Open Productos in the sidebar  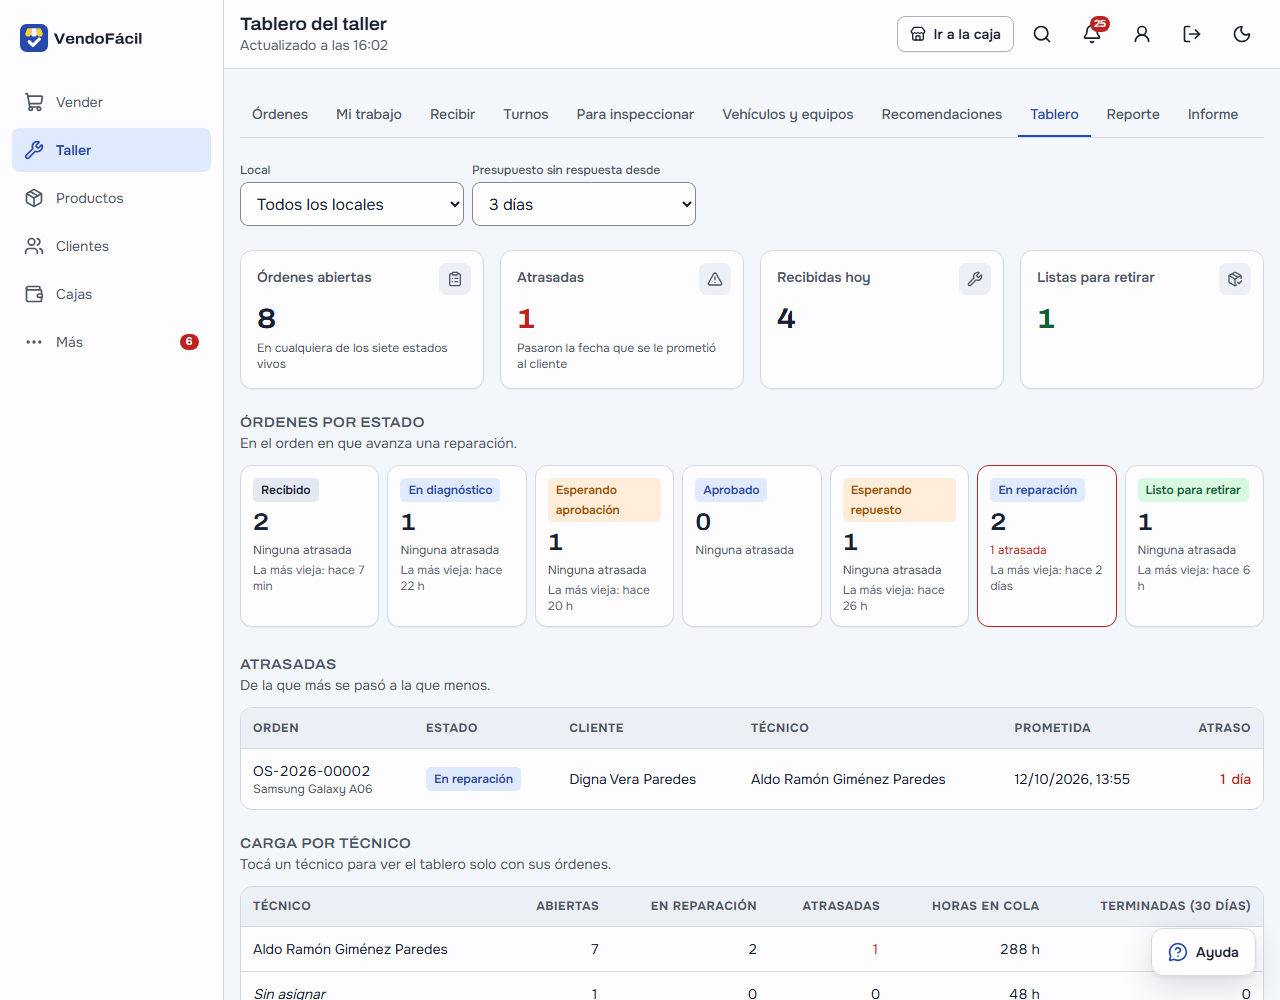click(x=111, y=198)
